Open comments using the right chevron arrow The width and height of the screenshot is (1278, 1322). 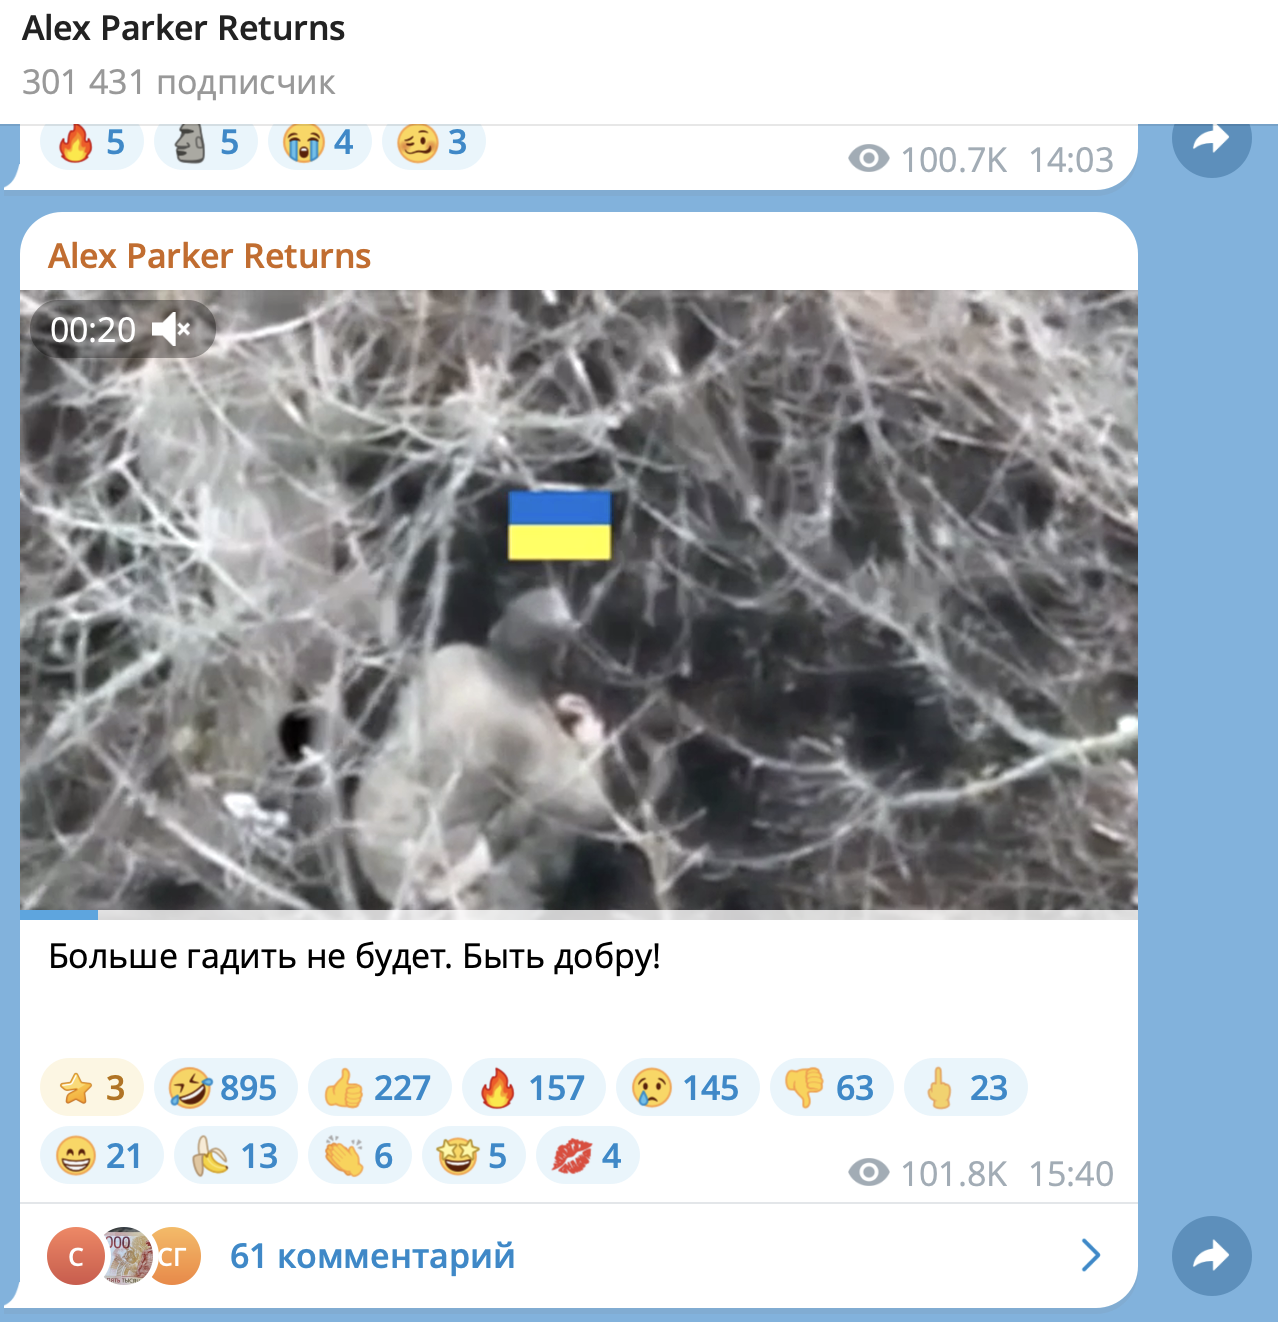pos(1091,1255)
